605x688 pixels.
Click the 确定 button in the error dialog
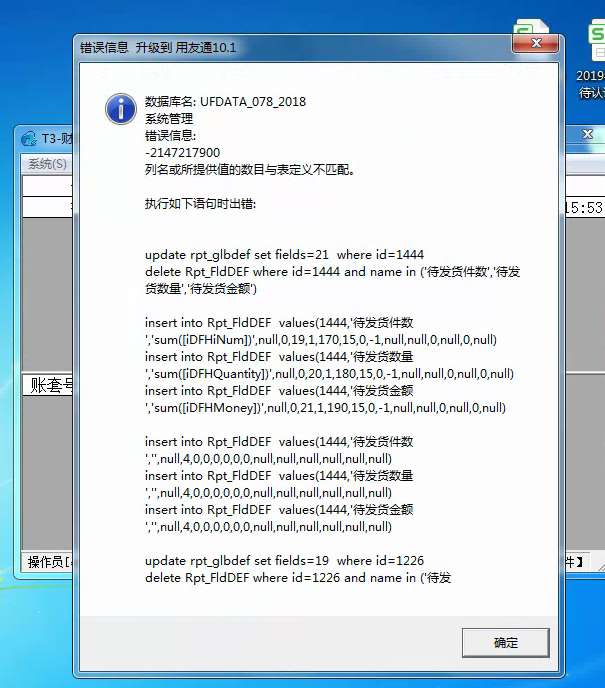tap(505, 643)
